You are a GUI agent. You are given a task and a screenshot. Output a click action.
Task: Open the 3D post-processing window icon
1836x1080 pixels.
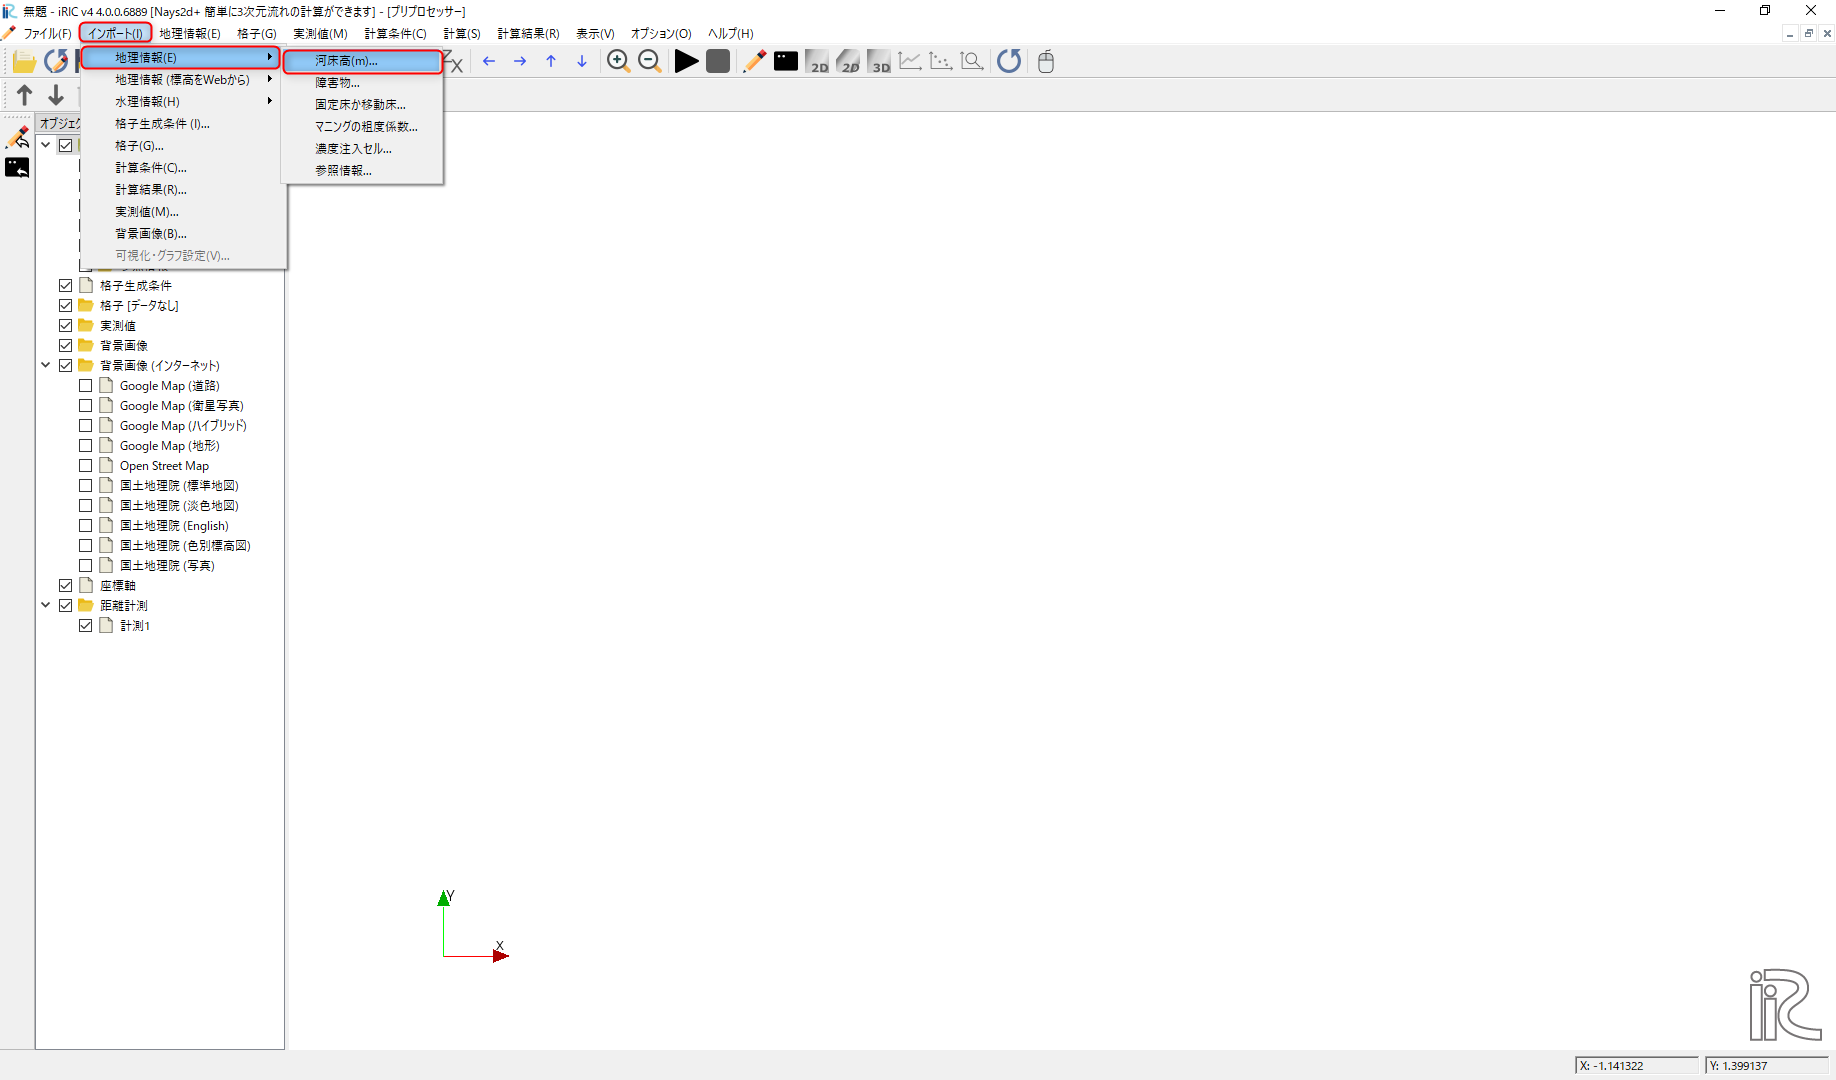[x=879, y=62]
